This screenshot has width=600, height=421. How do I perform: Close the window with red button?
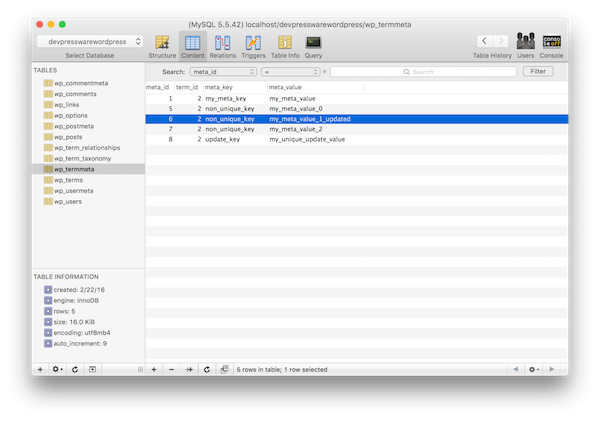40,24
